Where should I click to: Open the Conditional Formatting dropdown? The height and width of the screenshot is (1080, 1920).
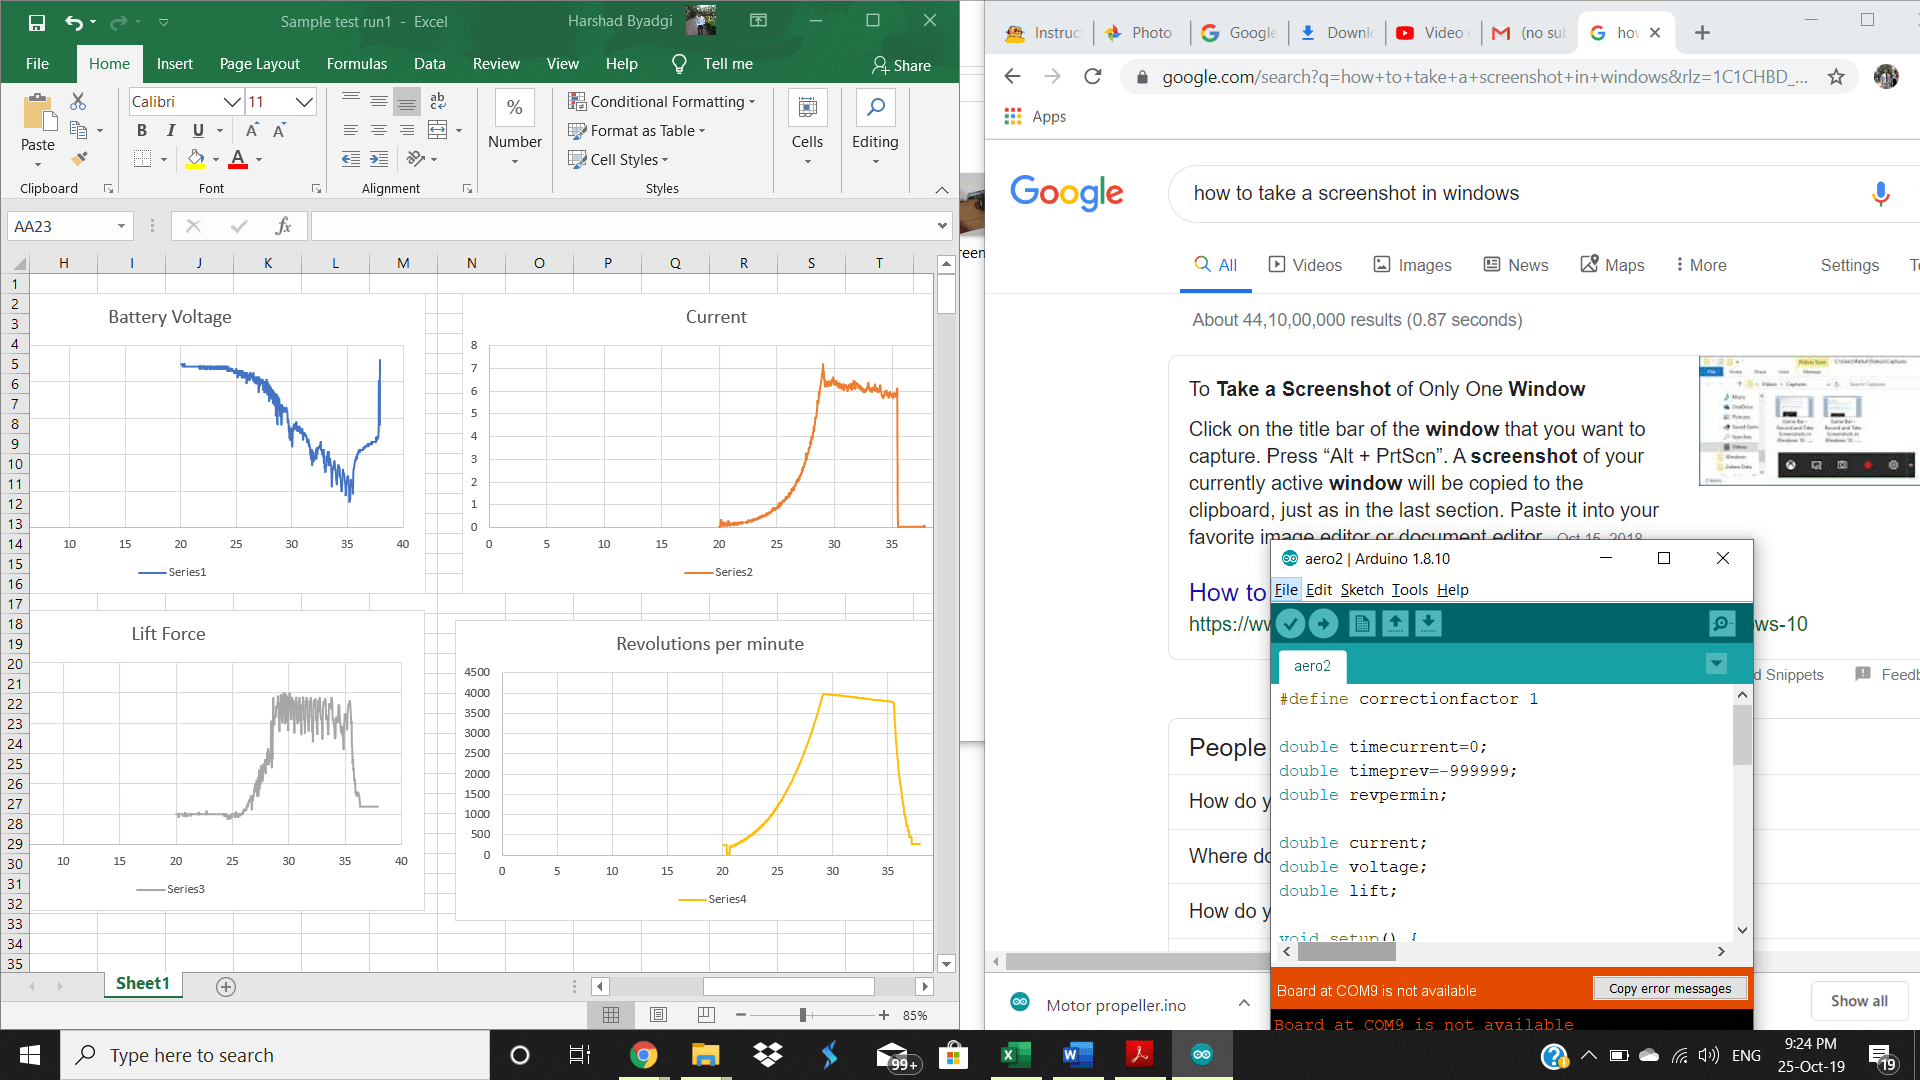661,102
